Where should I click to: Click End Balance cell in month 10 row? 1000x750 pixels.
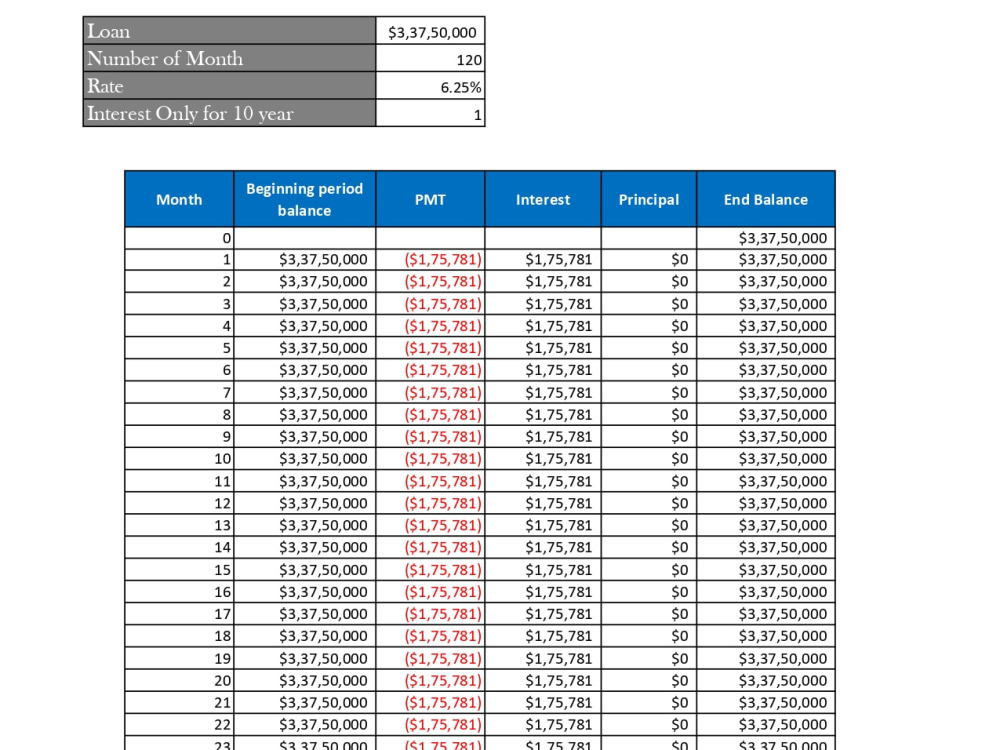pyautogui.click(x=766, y=459)
